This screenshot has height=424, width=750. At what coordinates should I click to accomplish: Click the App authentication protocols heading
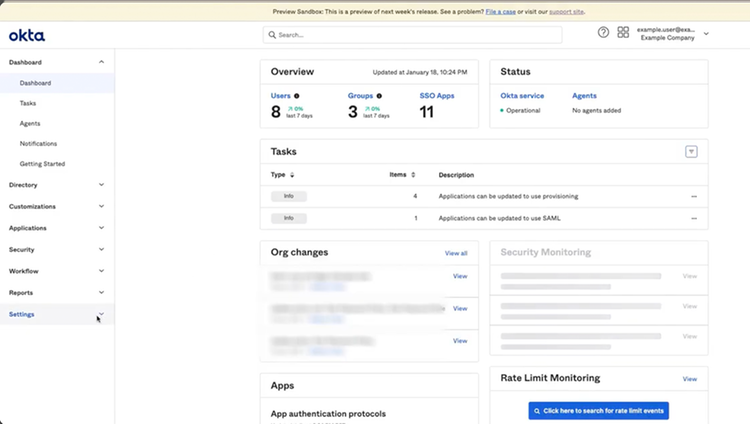tap(328, 414)
